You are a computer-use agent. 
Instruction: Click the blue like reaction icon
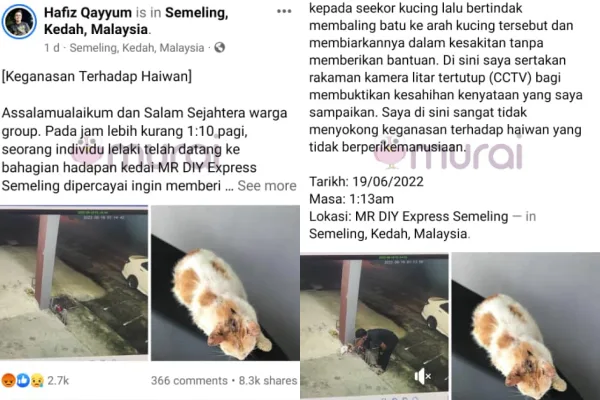coord(23,380)
